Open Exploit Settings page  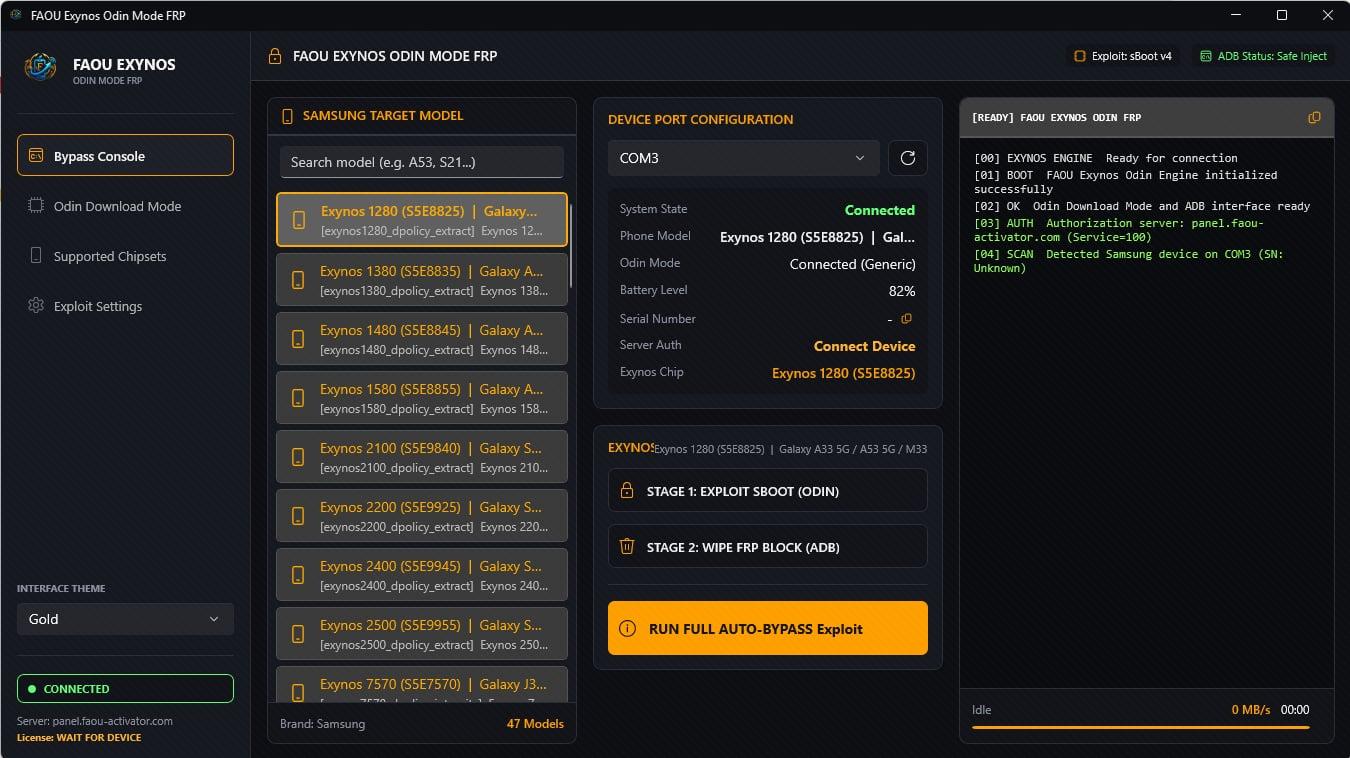125,306
